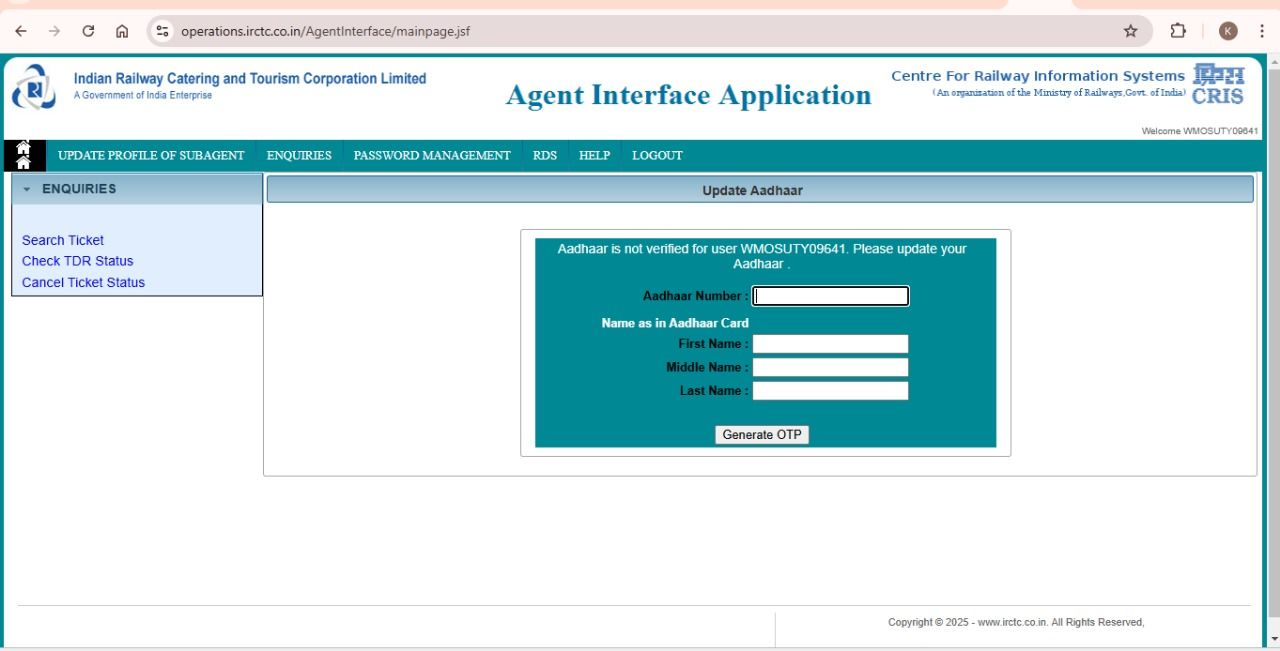Open site information in the address bar
This screenshot has width=1280, height=651.
(162, 31)
